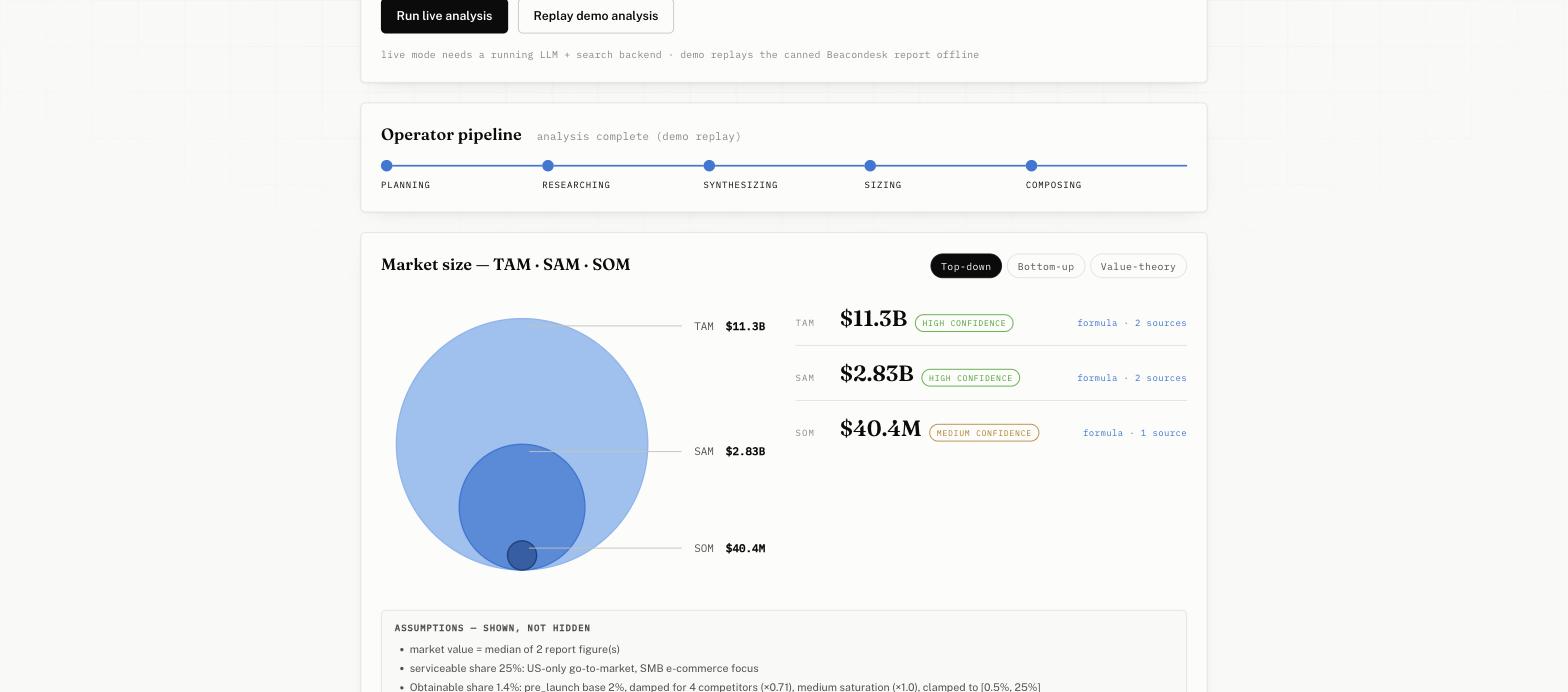
Task: Click the Researching pipeline step dot
Action: pos(548,166)
